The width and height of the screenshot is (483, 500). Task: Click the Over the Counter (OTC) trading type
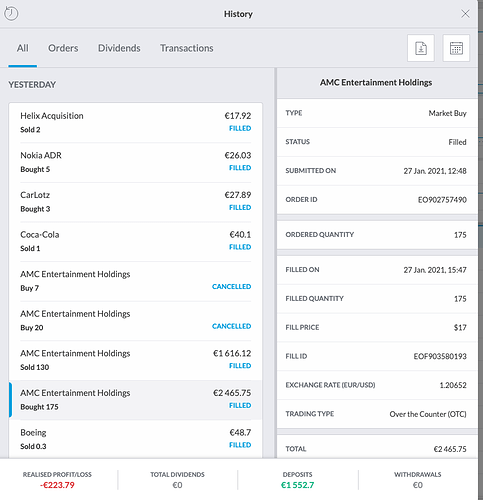(x=428, y=414)
